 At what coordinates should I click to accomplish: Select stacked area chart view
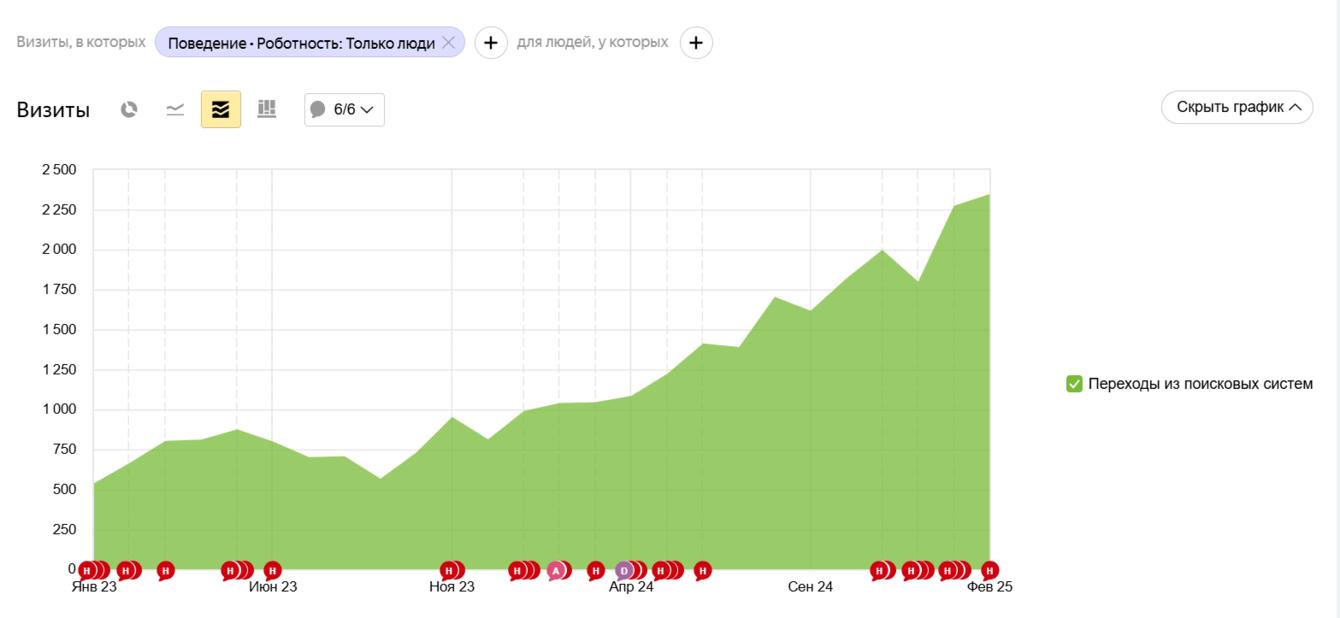pyautogui.click(x=221, y=110)
